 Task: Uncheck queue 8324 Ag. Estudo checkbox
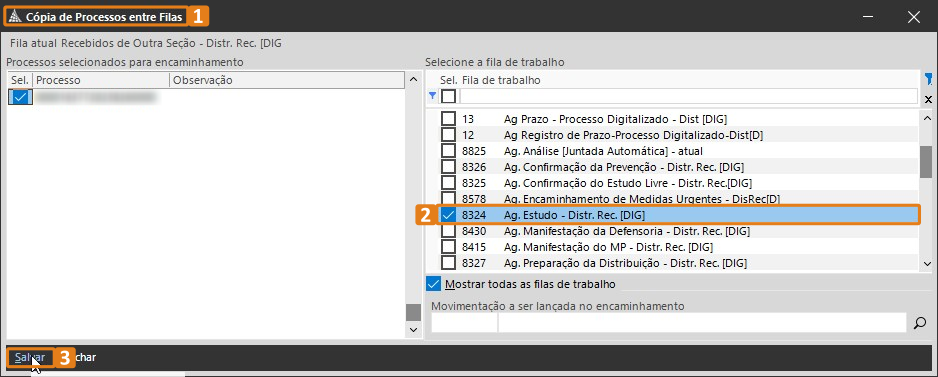click(449, 214)
